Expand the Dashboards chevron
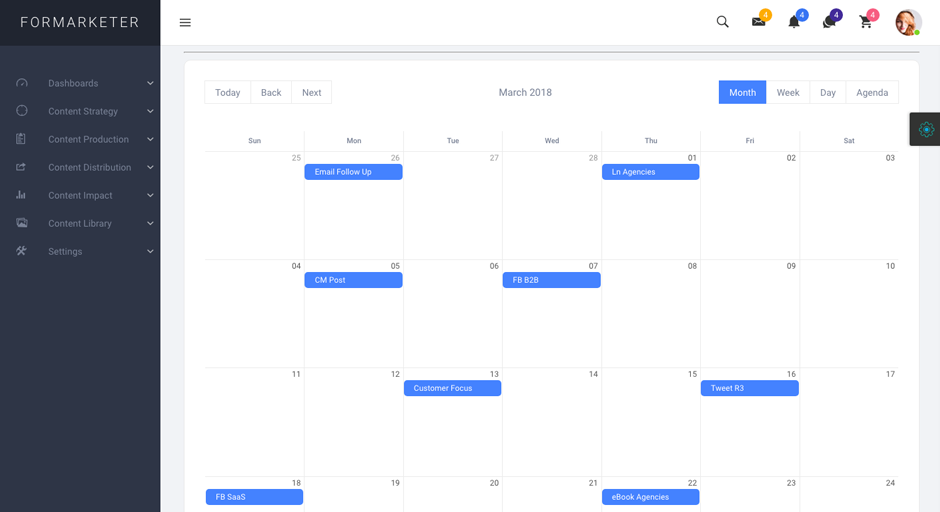The width and height of the screenshot is (940, 512). (150, 83)
